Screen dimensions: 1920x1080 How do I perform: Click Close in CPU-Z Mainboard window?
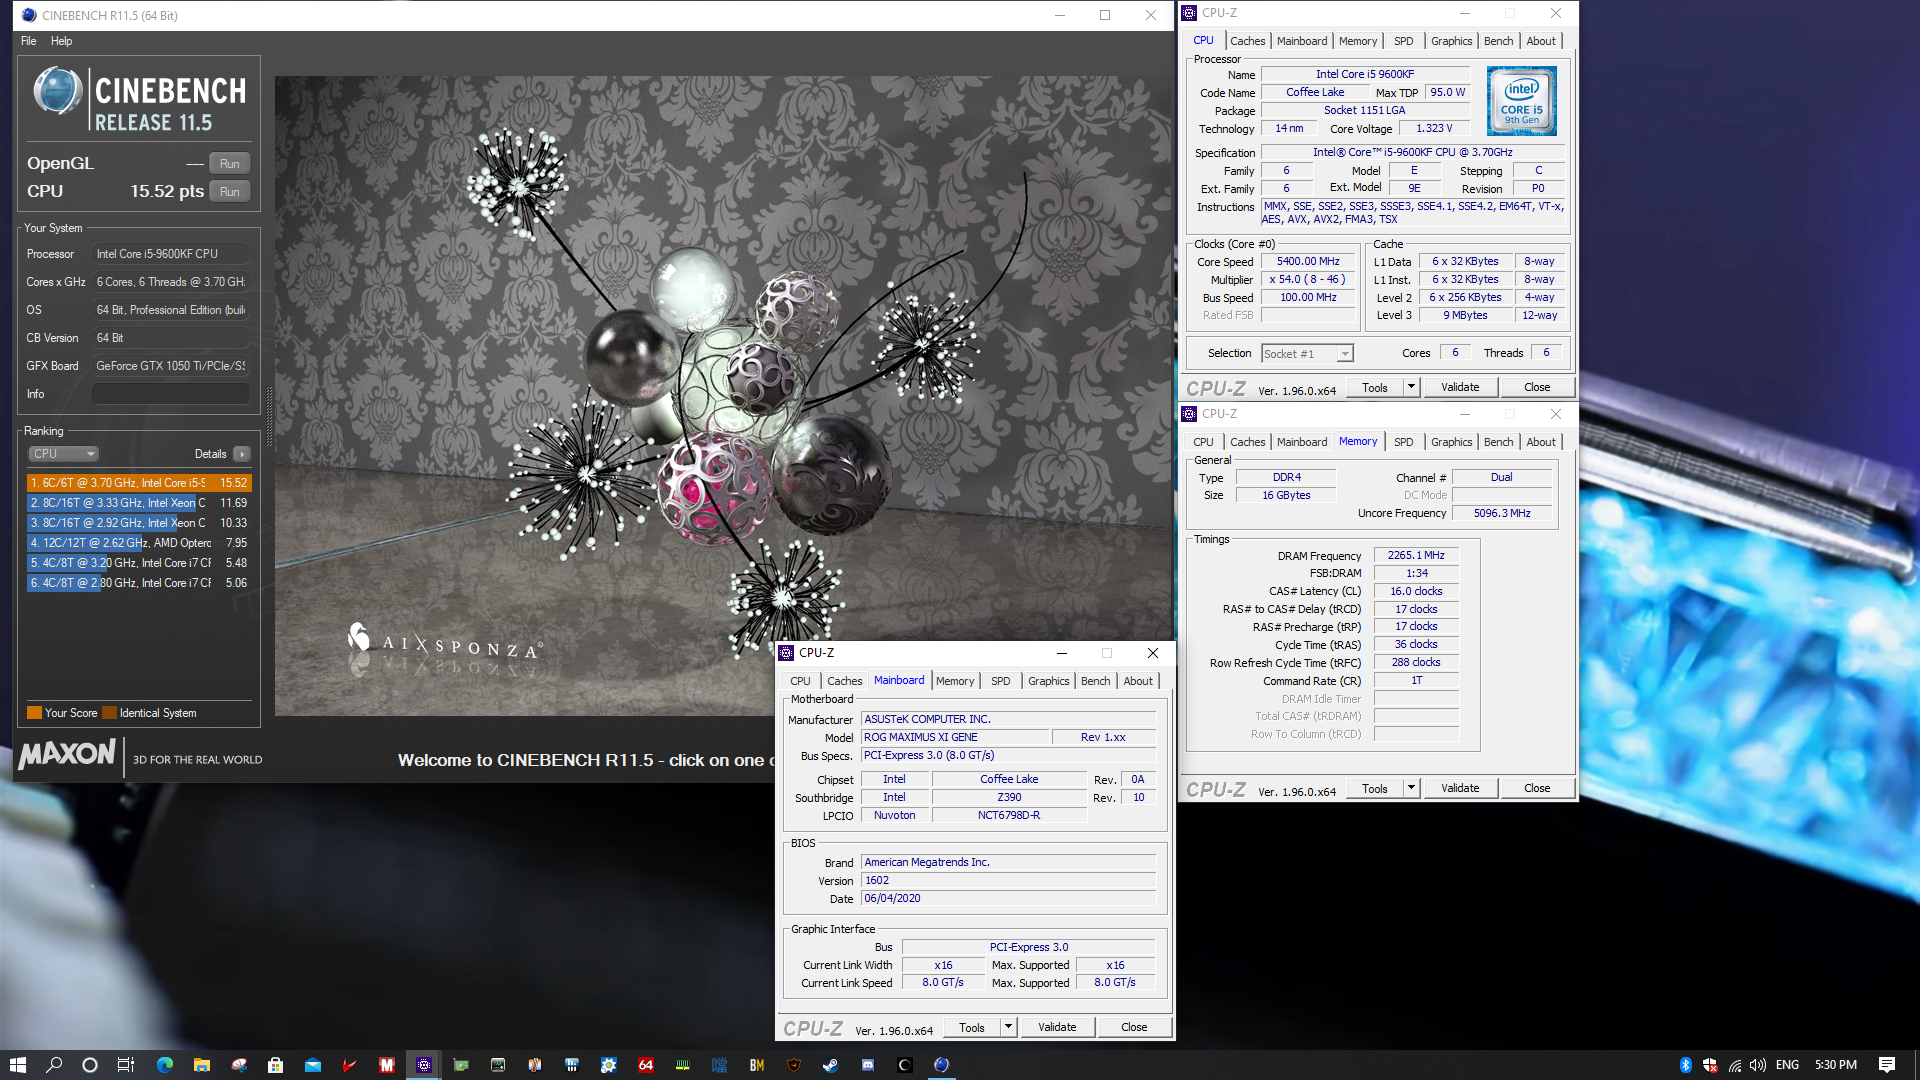tap(1134, 1027)
